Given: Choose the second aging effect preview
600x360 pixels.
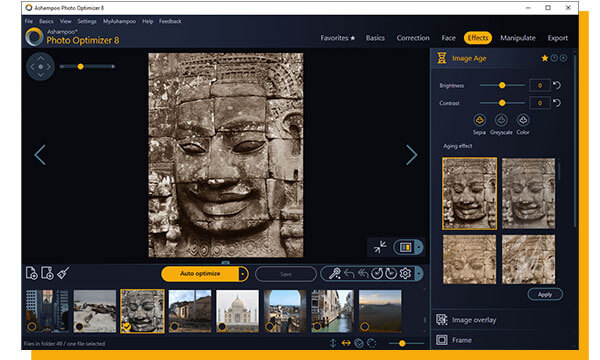Looking at the screenshot, I should (x=528, y=193).
